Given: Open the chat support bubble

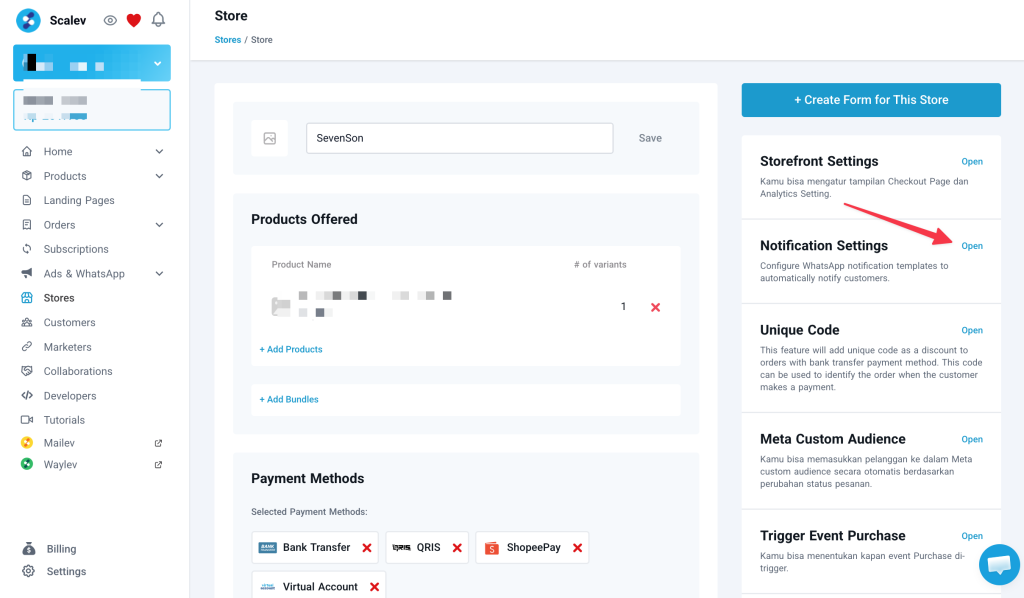Looking at the screenshot, I should [x=998, y=564].
